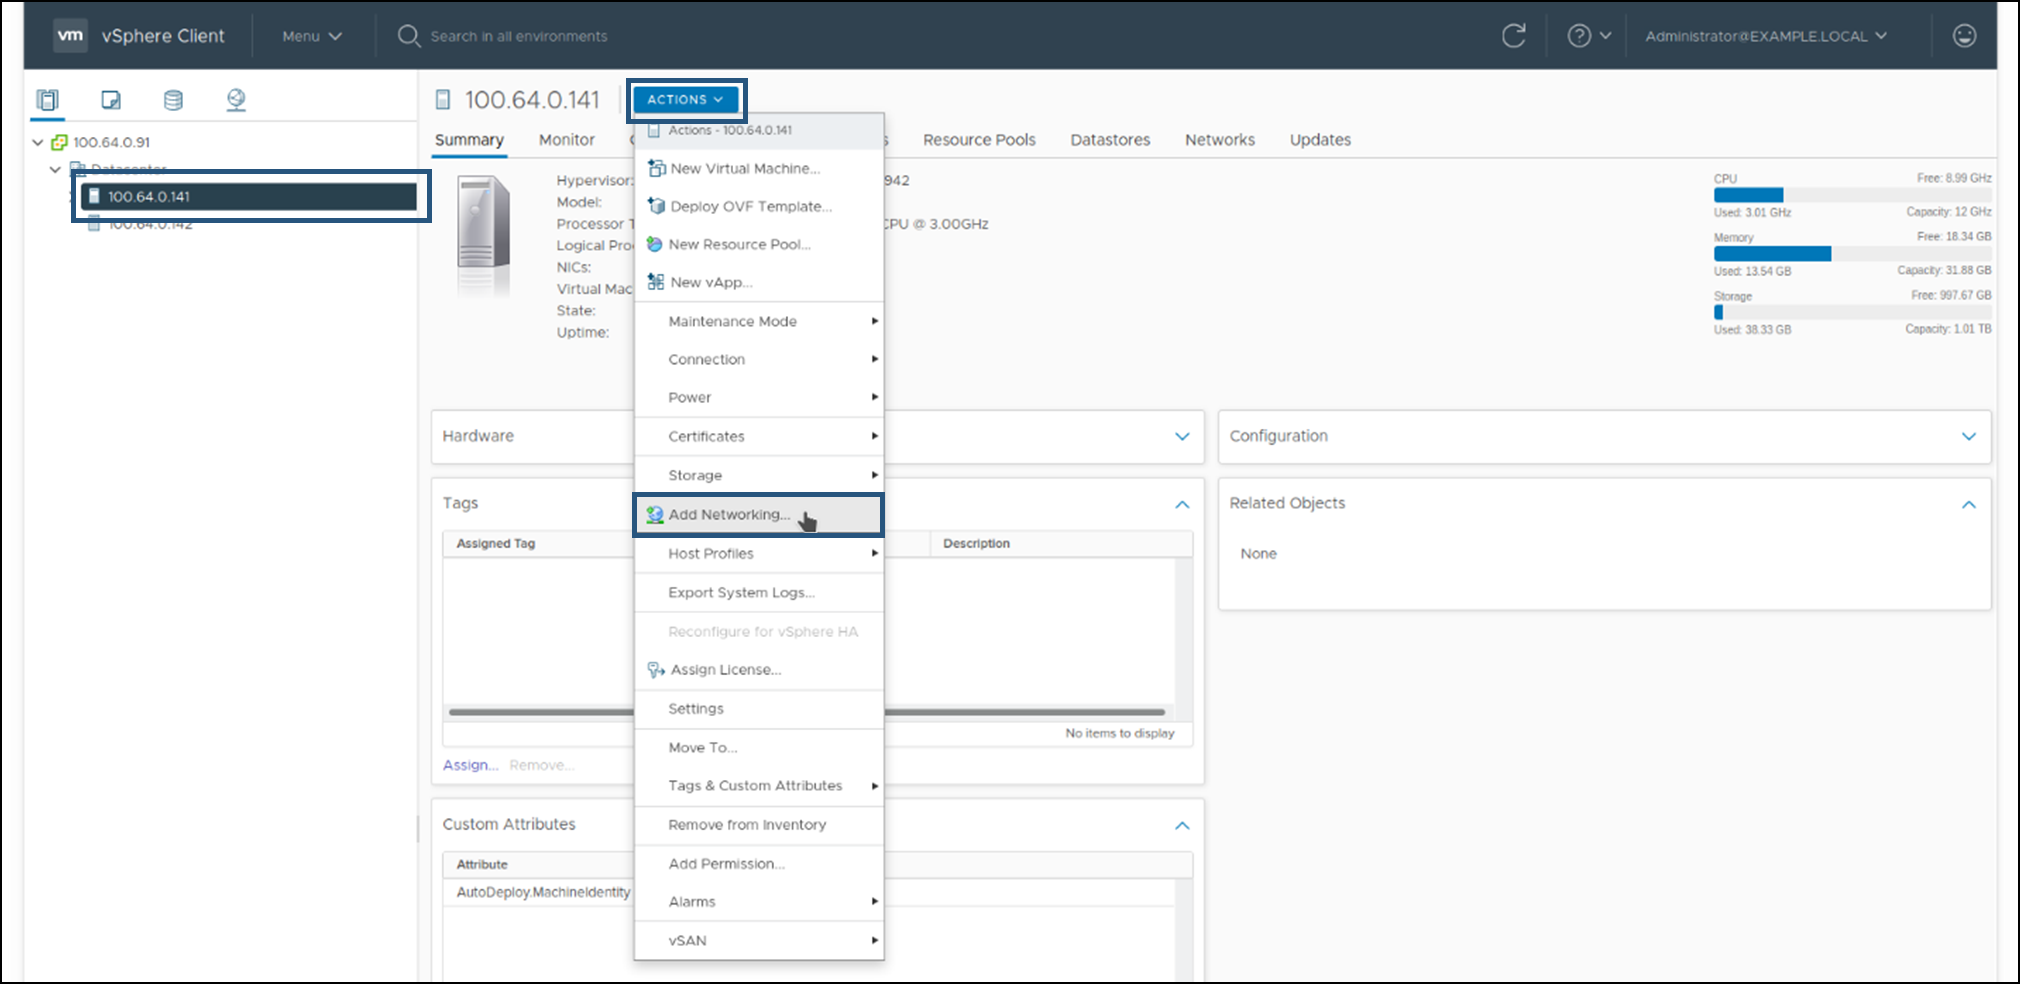
Task: Click Add Networking globe icon
Action: 655,514
